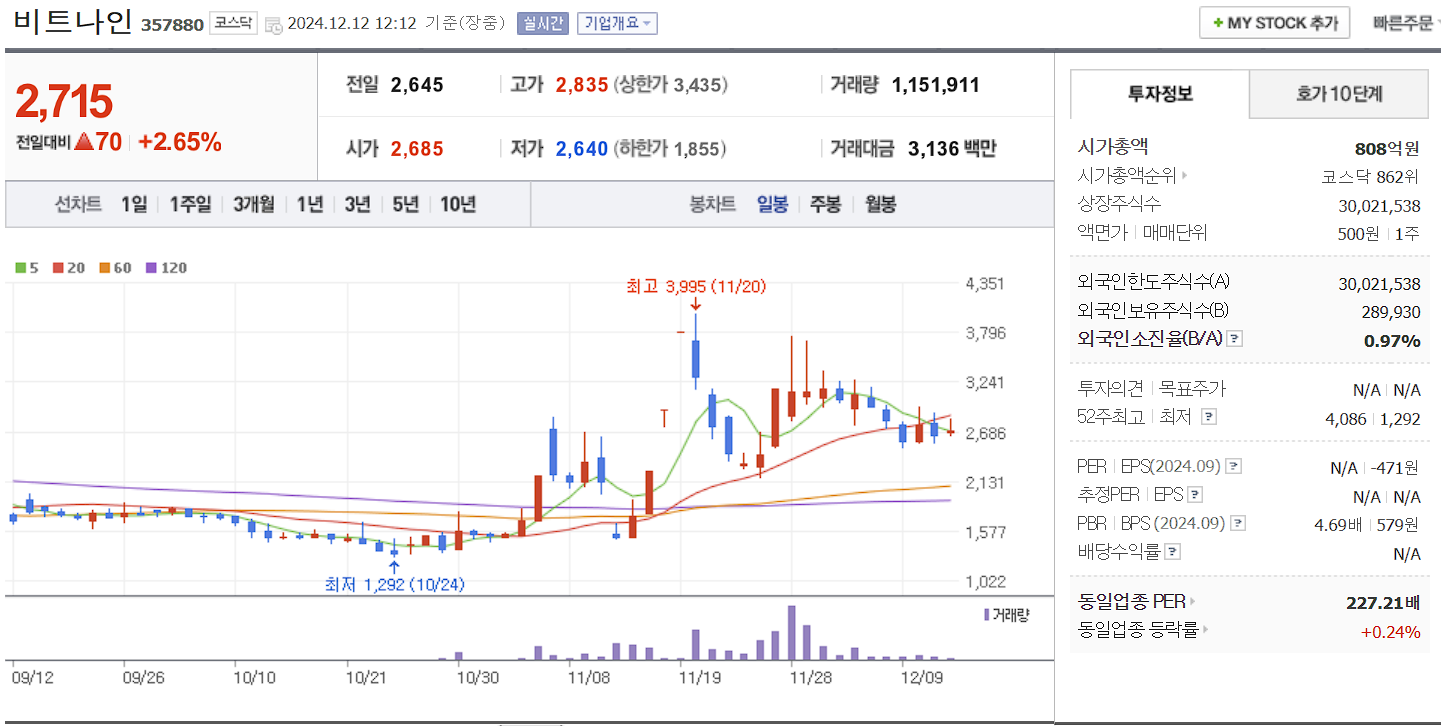
Task: Open the EPS(2024.09) help icon
Action: pyautogui.click(x=1233, y=465)
